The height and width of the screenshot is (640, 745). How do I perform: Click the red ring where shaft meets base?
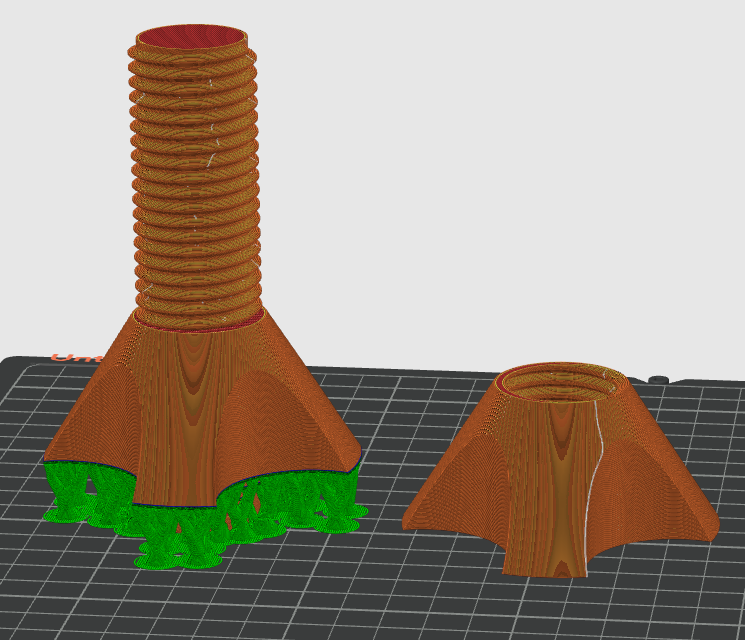pos(200,325)
